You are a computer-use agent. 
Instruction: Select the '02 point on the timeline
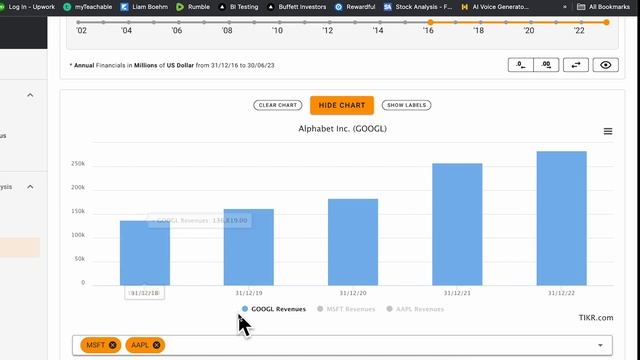click(78, 22)
